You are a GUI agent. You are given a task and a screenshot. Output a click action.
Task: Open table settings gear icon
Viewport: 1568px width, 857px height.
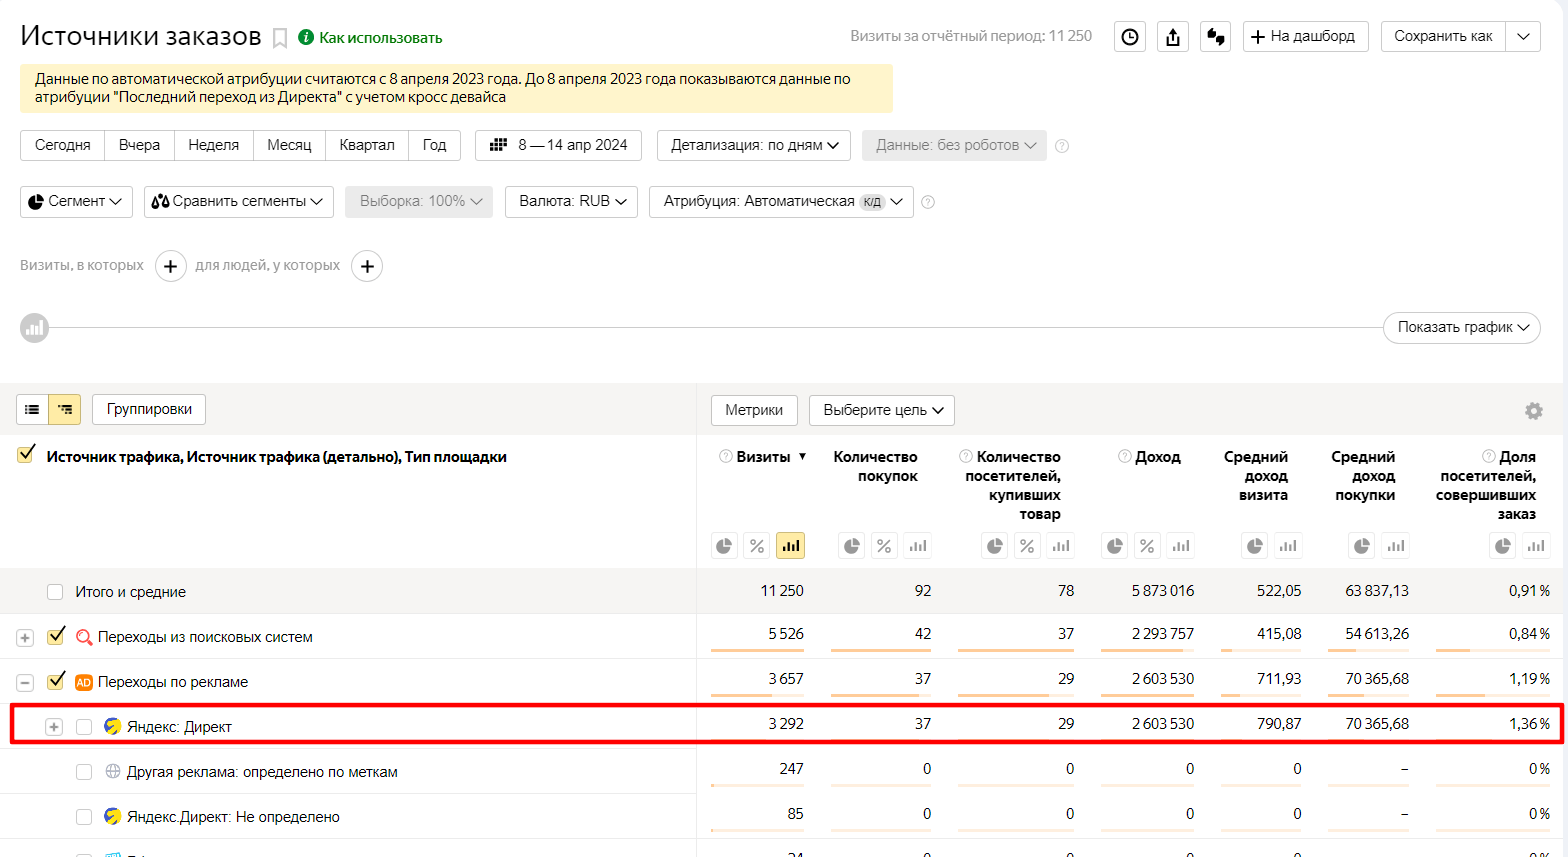tap(1533, 411)
